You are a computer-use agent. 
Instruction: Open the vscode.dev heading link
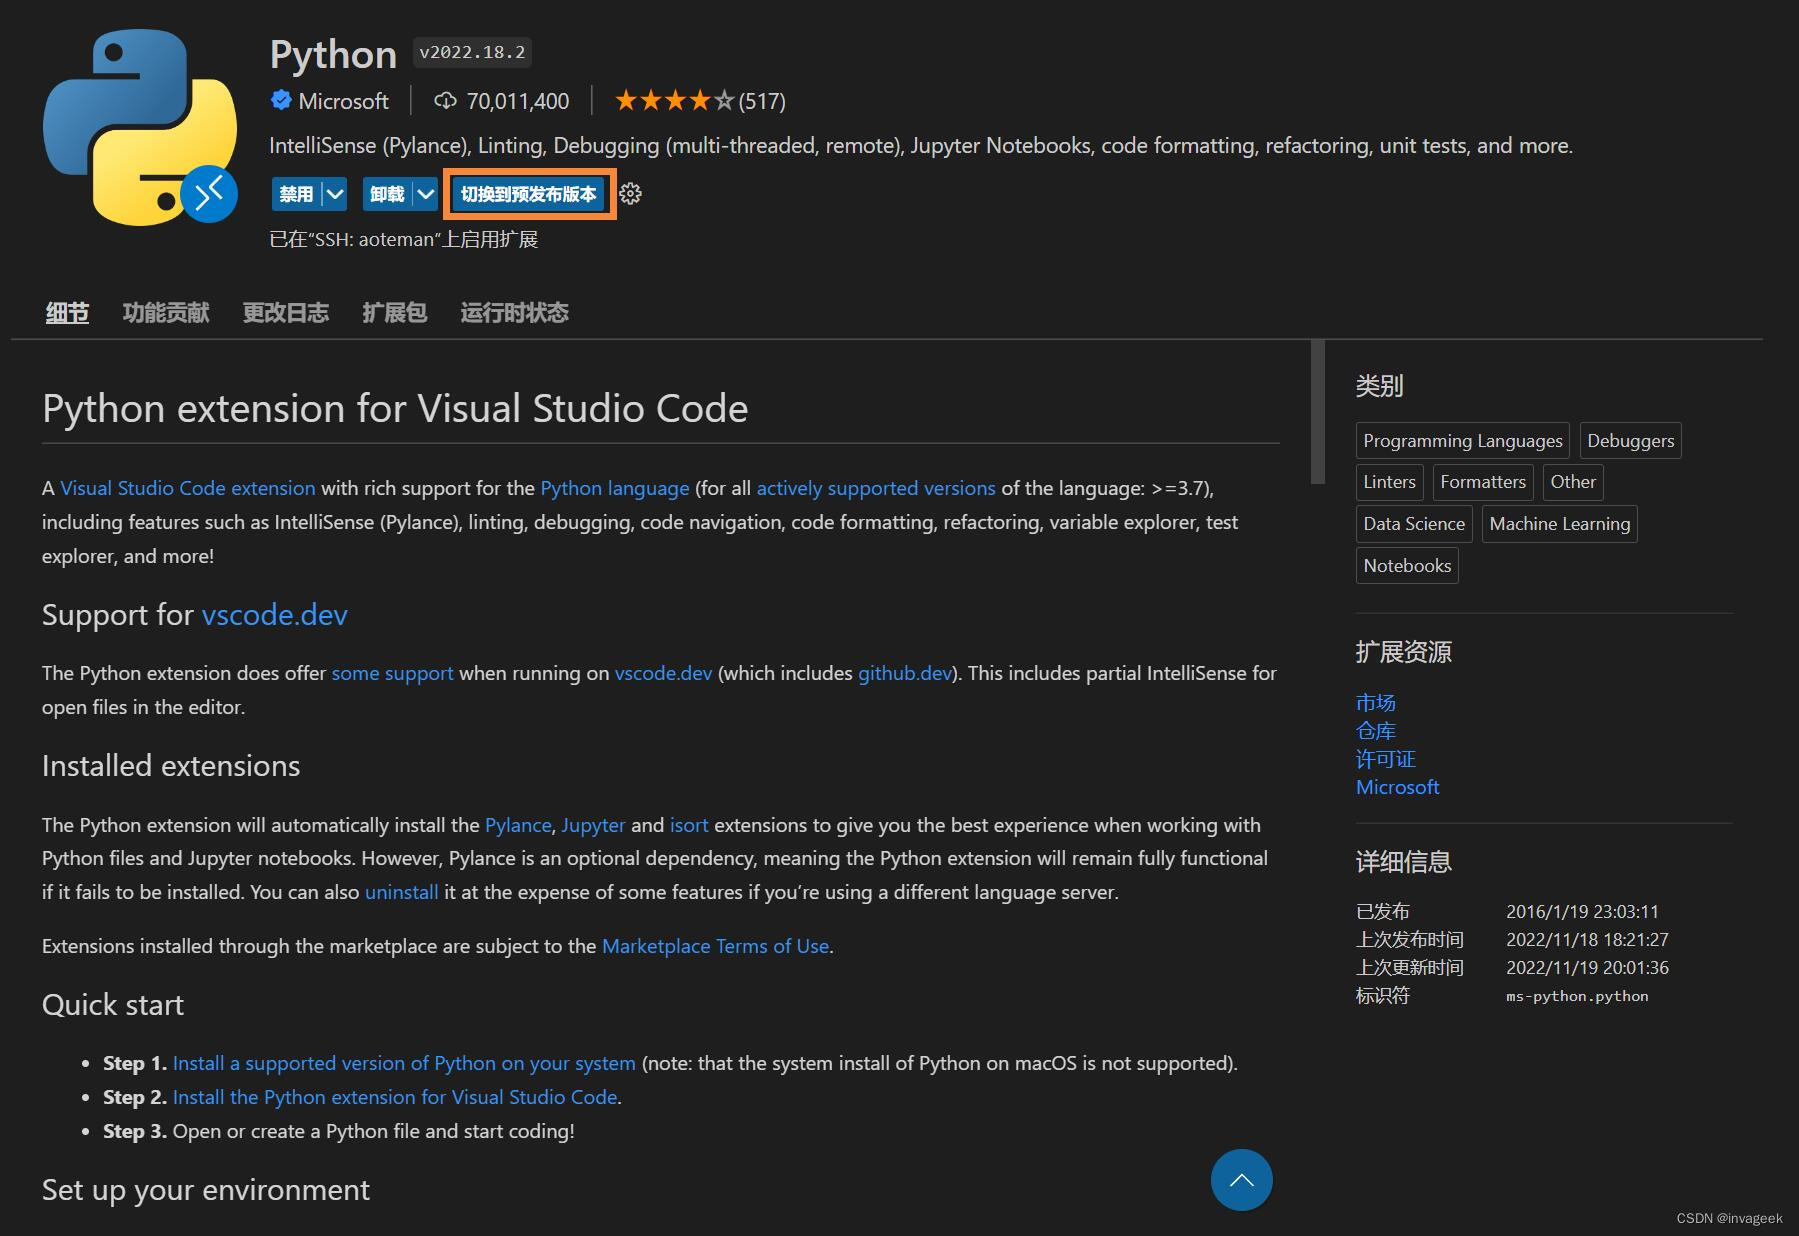pyautogui.click(x=275, y=614)
